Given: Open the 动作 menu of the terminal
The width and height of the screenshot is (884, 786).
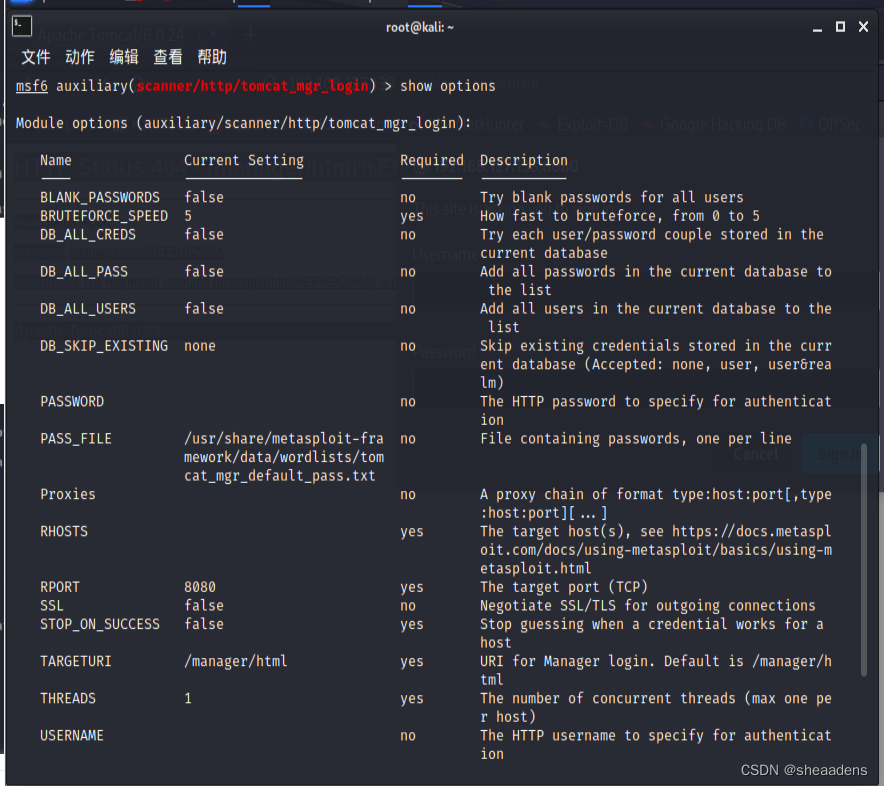Looking at the screenshot, I should [x=79, y=57].
